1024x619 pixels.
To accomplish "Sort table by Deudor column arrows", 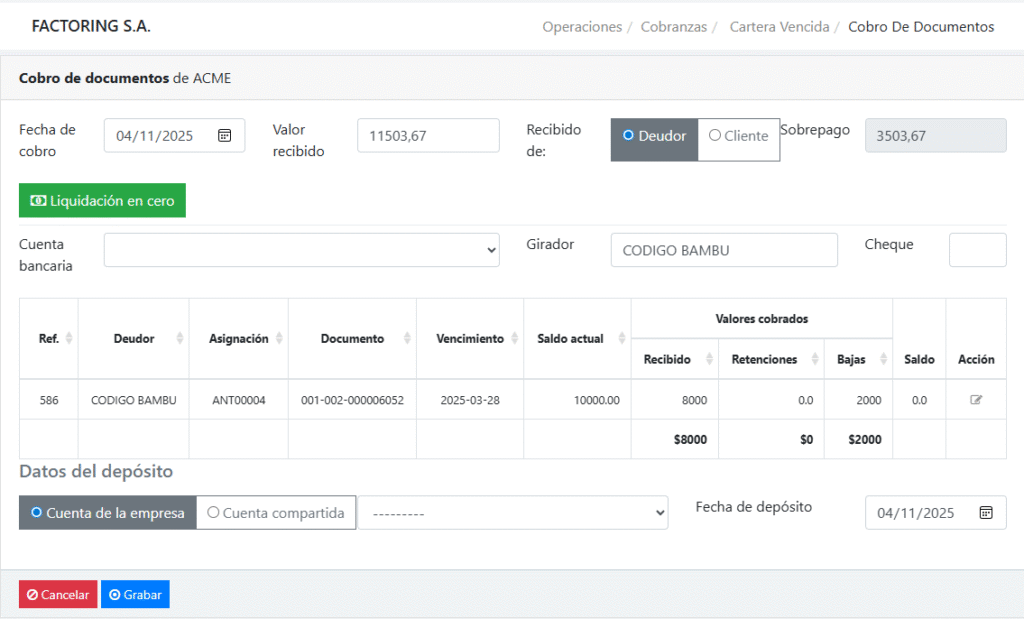I will [x=180, y=339].
